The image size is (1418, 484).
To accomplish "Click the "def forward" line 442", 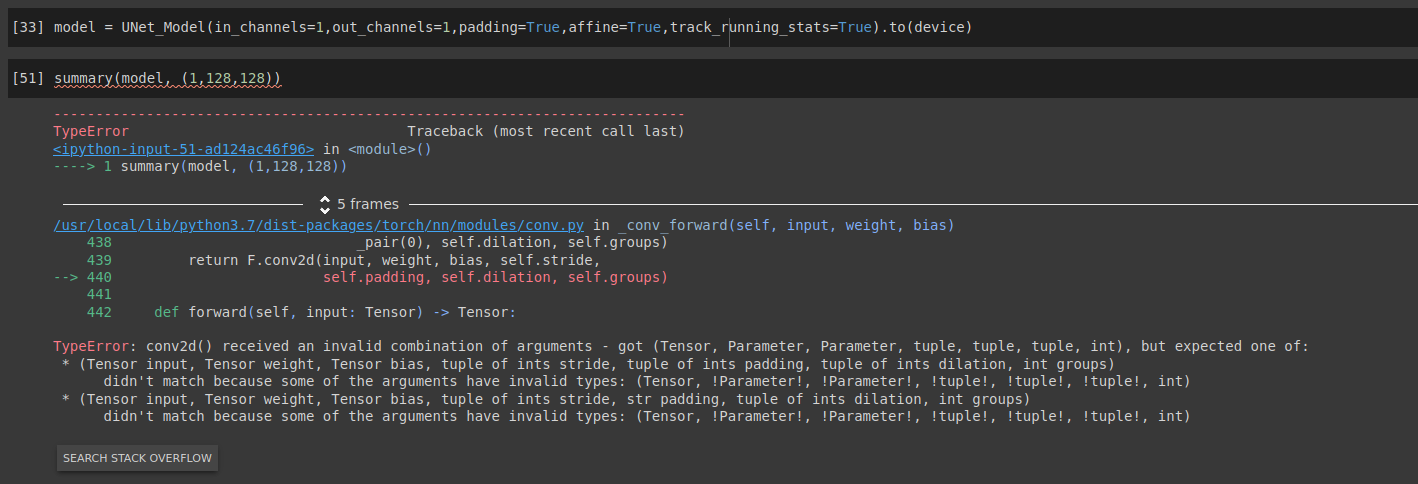I will click(x=335, y=312).
